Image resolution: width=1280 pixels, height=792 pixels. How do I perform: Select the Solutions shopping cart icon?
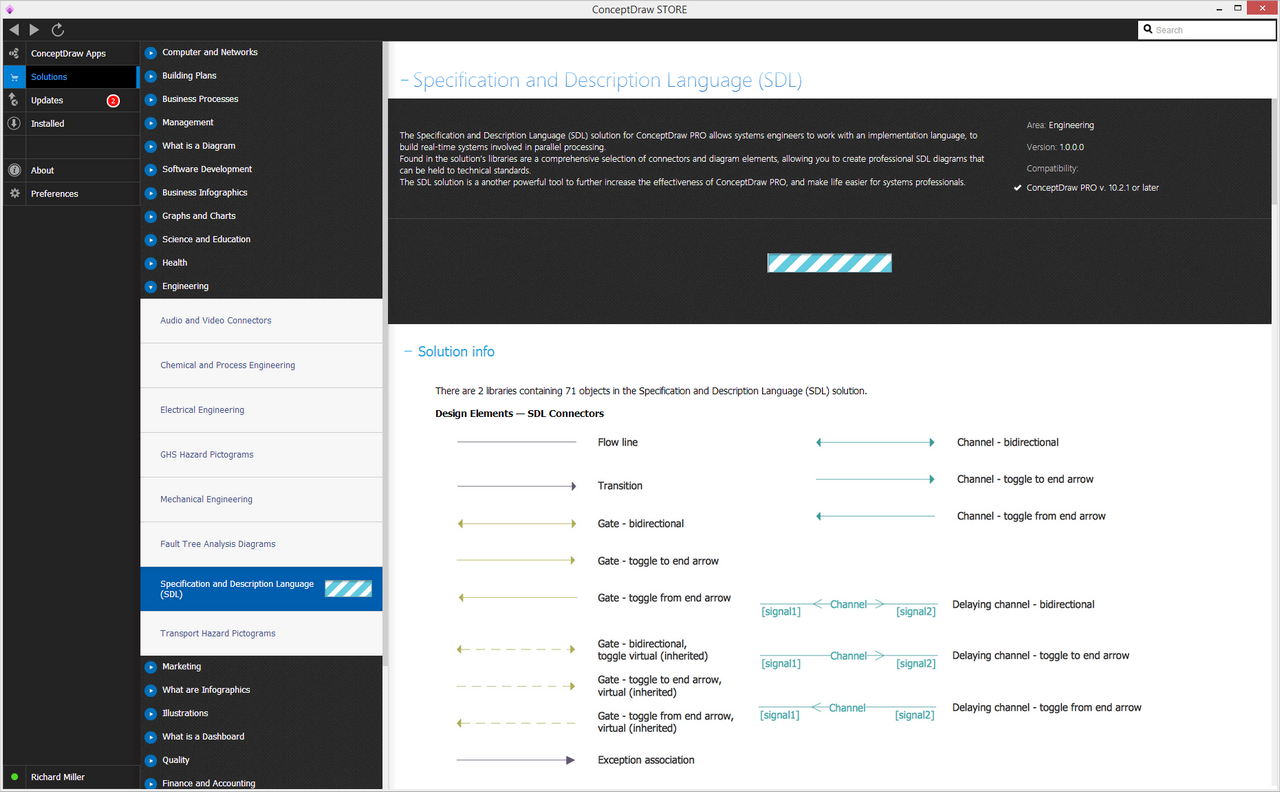[14, 77]
